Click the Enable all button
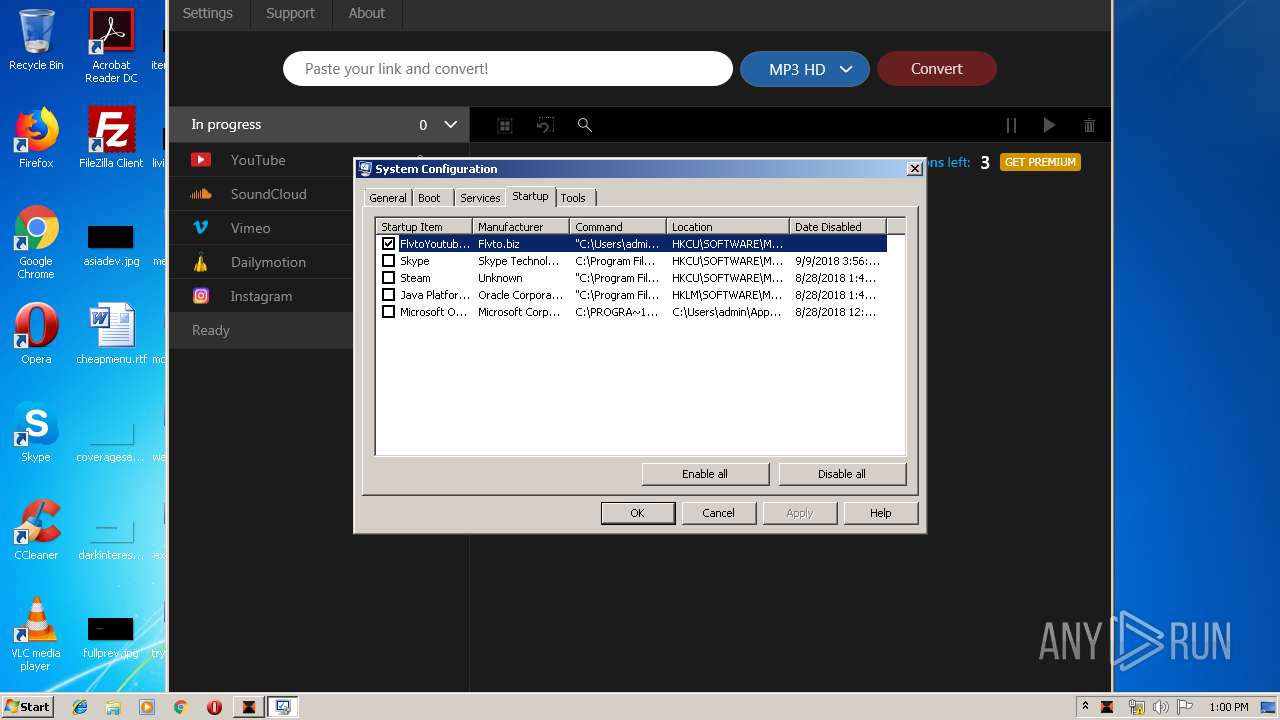Screen dimensions: 1280x720 (x=705, y=474)
